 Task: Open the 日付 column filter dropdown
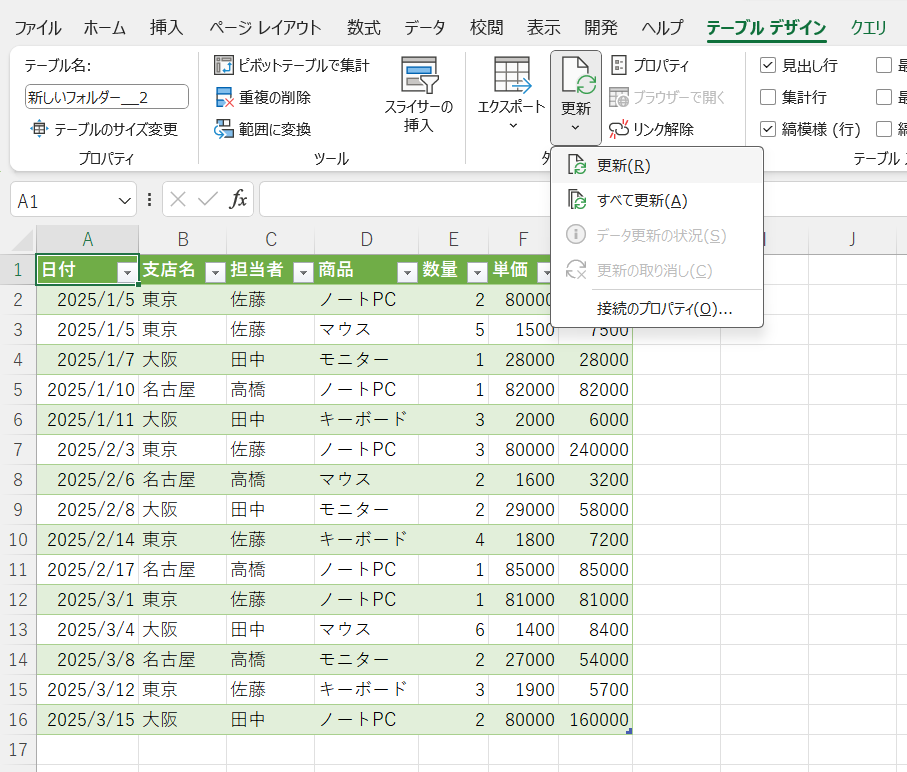(128, 272)
